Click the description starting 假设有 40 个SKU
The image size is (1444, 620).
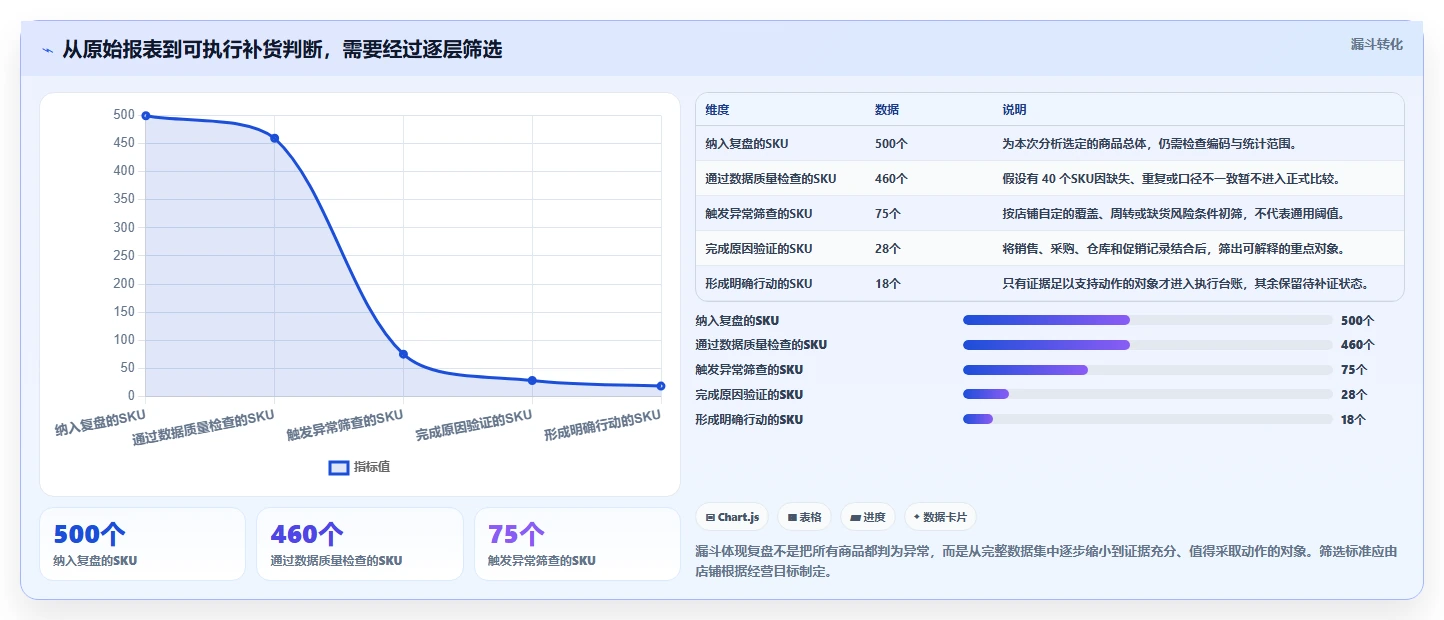1171,179
